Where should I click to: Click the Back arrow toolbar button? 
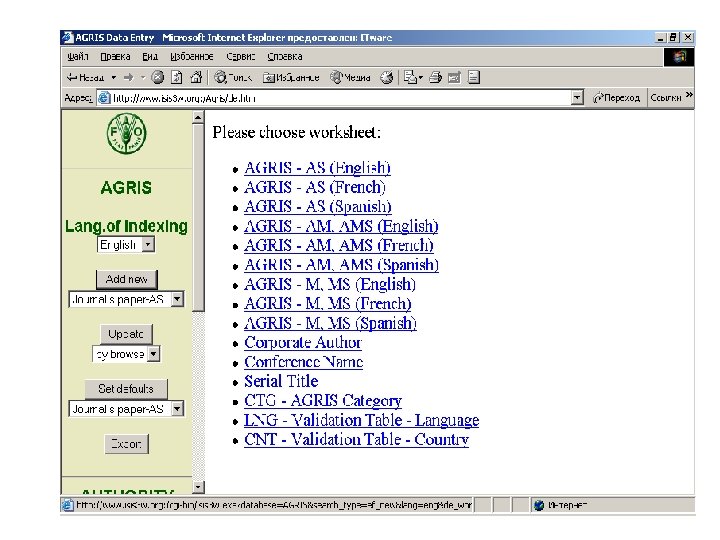pyautogui.click(x=85, y=78)
